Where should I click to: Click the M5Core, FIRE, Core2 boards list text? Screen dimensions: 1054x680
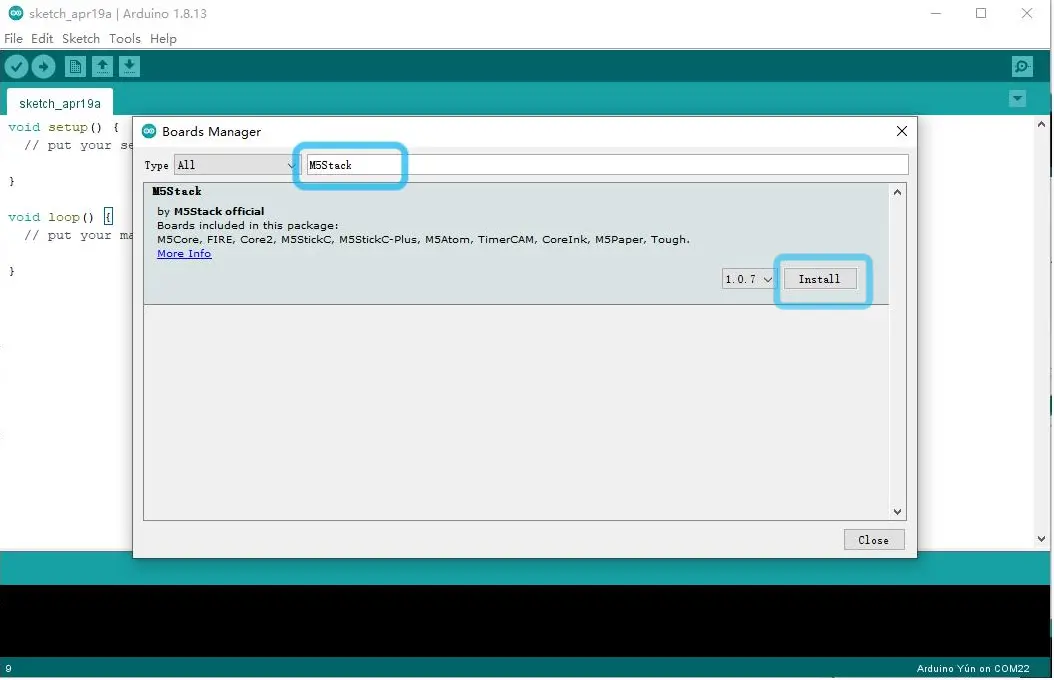[x=423, y=239]
